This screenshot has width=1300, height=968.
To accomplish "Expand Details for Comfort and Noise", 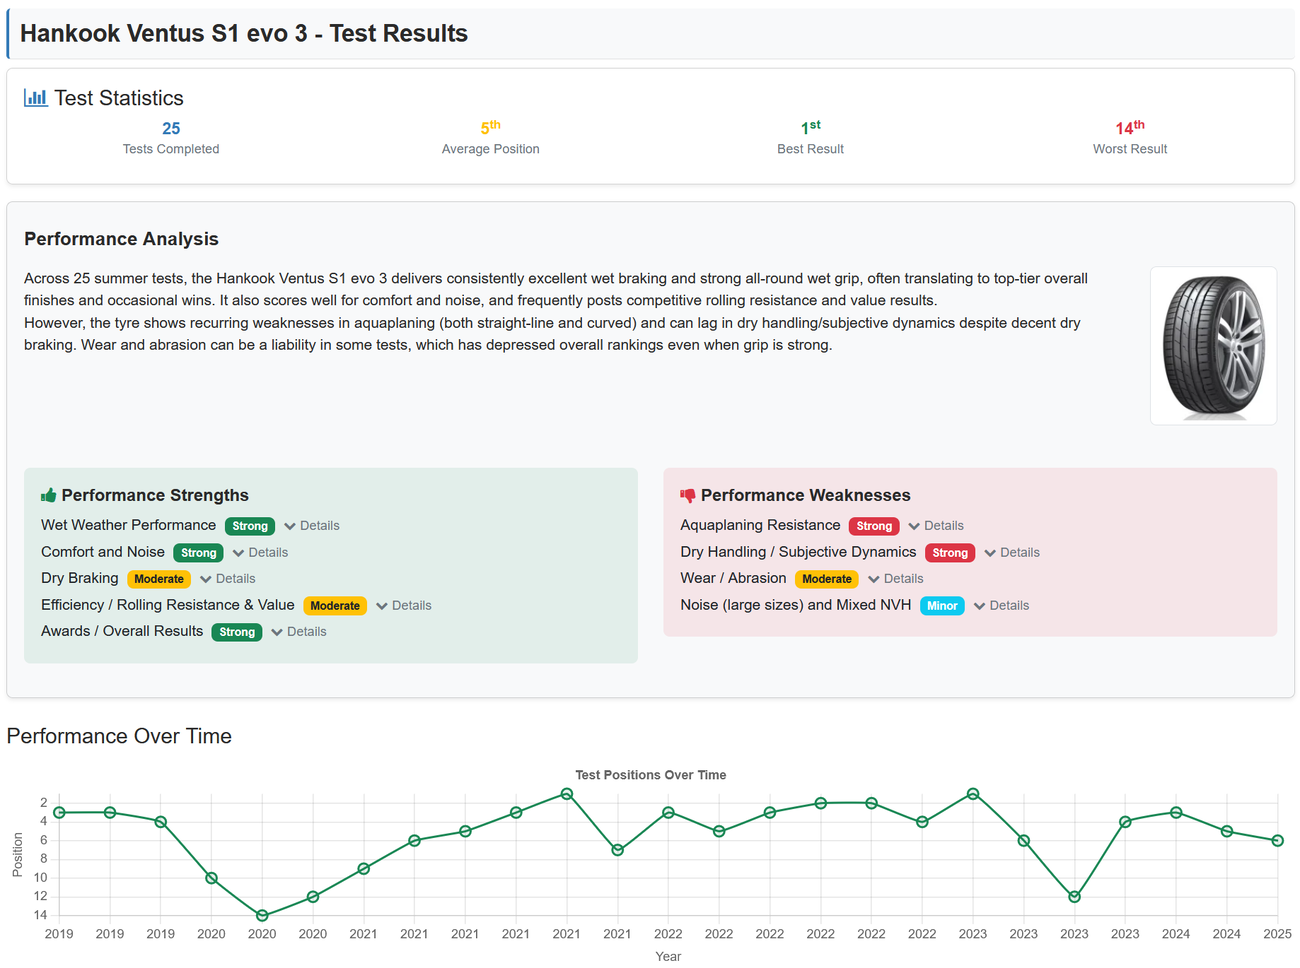I will (260, 552).
